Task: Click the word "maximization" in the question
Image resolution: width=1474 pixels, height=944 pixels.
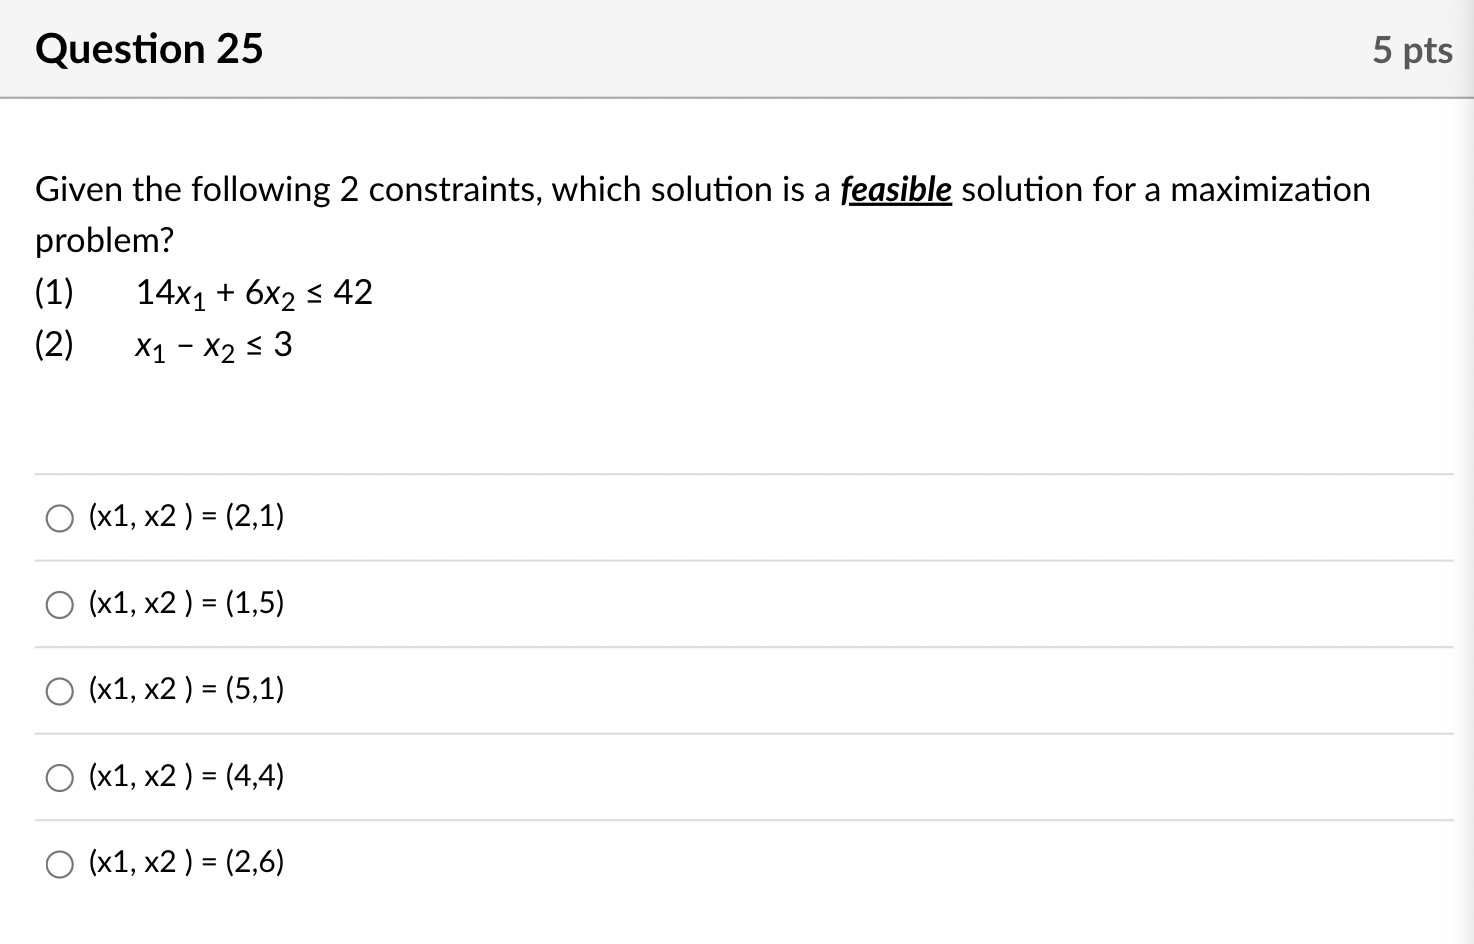Action: pyautogui.click(x=1269, y=189)
